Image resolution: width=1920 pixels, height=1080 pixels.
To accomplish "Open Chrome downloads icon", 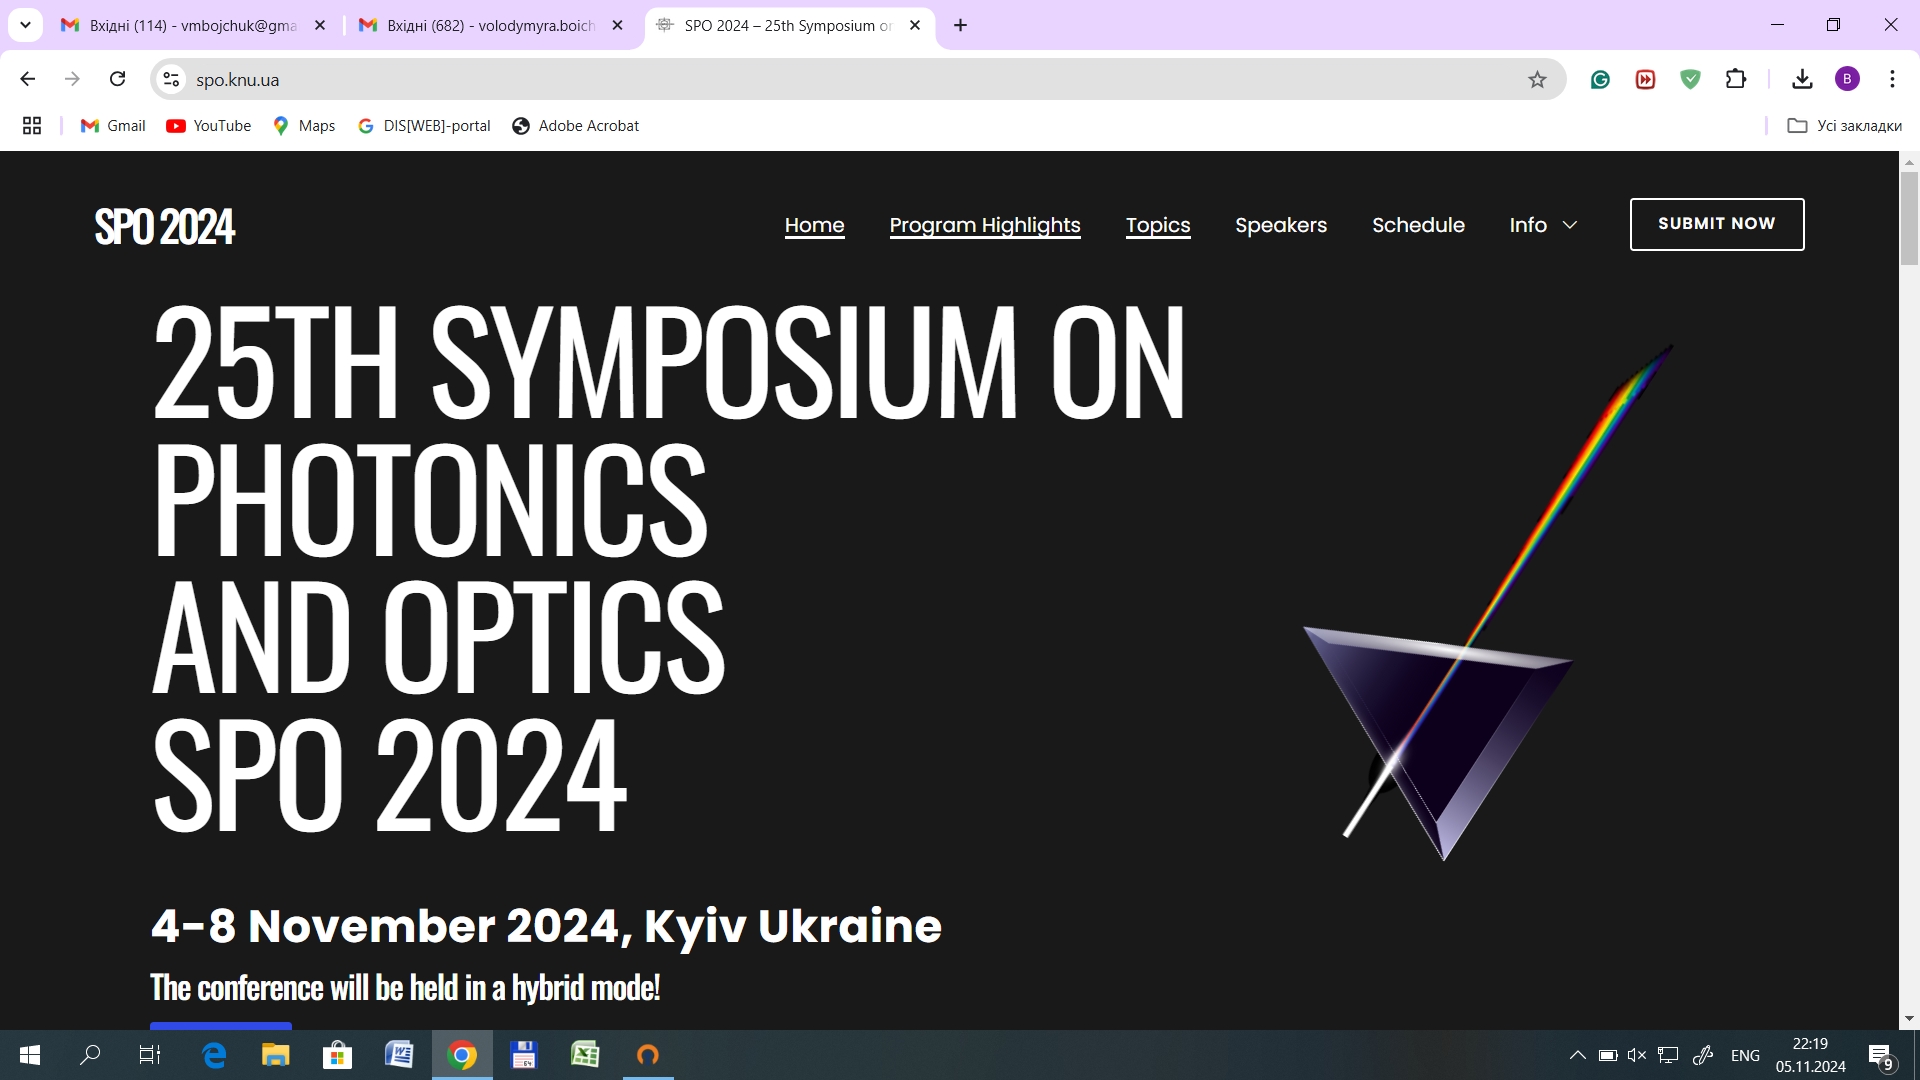I will [1802, 79].
